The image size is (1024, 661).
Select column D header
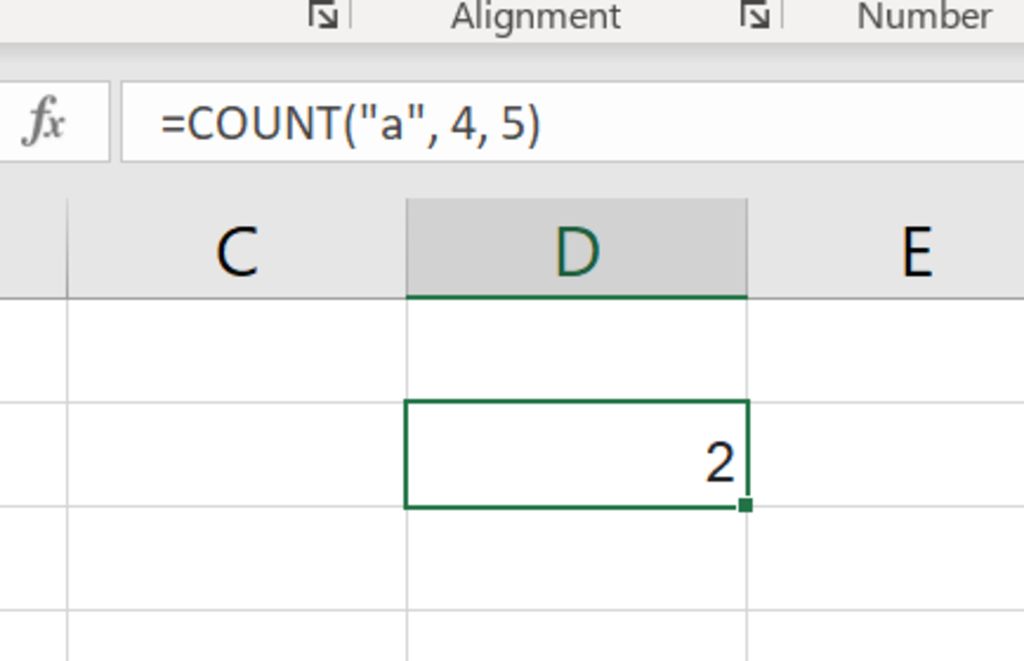click(577, 249)
